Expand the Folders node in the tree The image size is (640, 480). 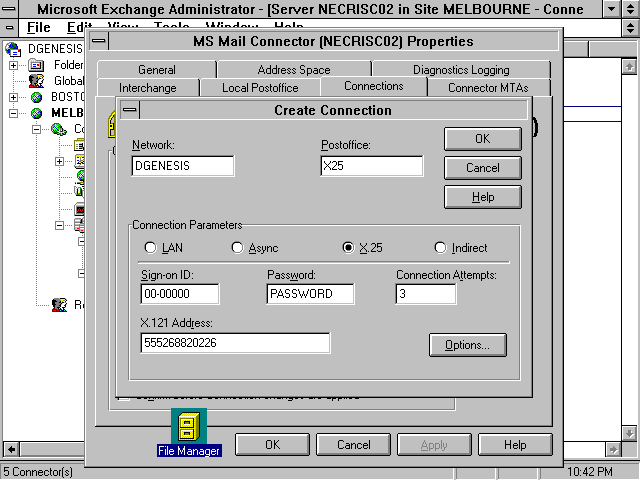13,65
